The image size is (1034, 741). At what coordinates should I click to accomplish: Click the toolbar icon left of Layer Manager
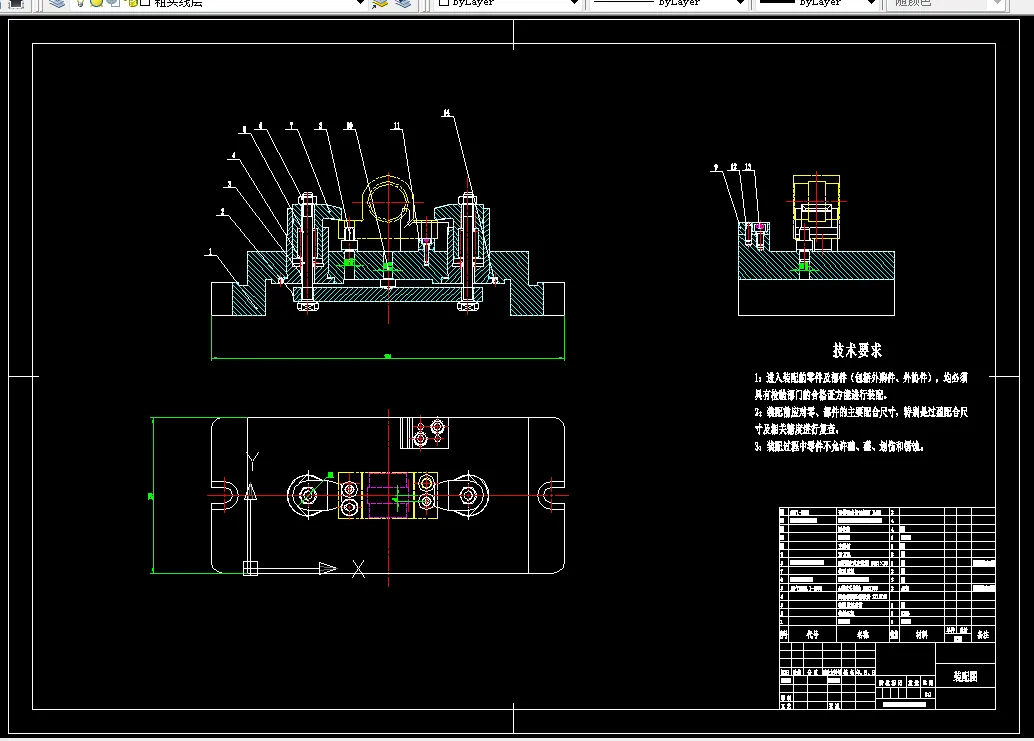point(15,3)
